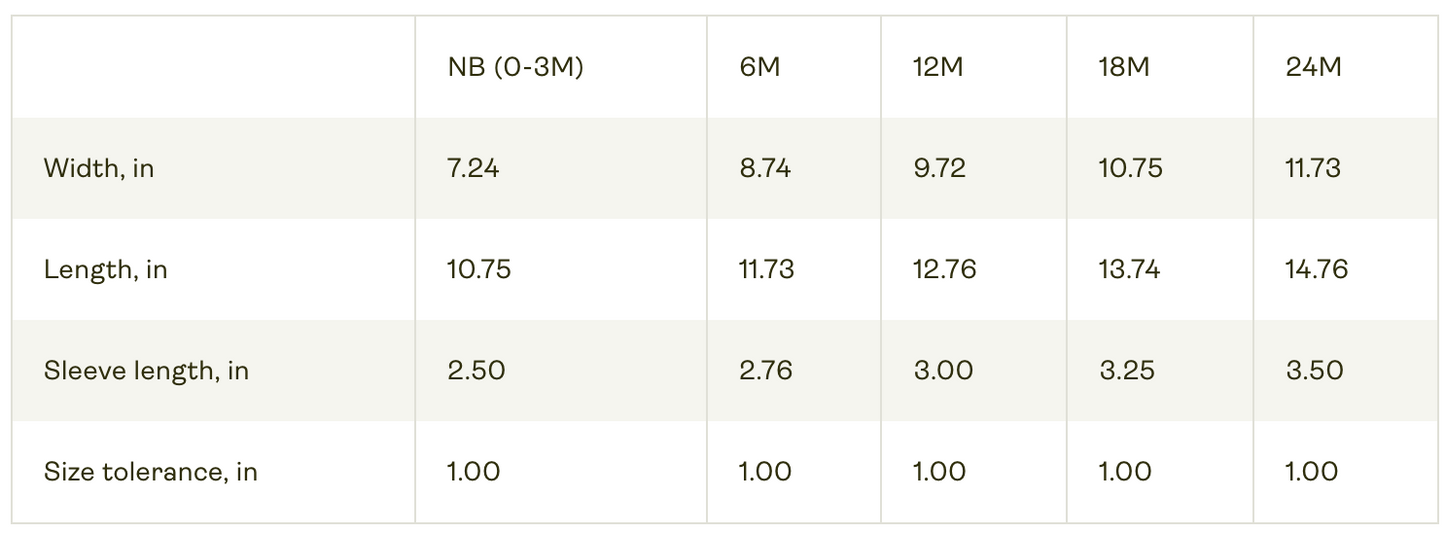Screen dimensions: 1445x533
Task: Select the 14.76 length value for 24M
Action: tap(1317, 269)
